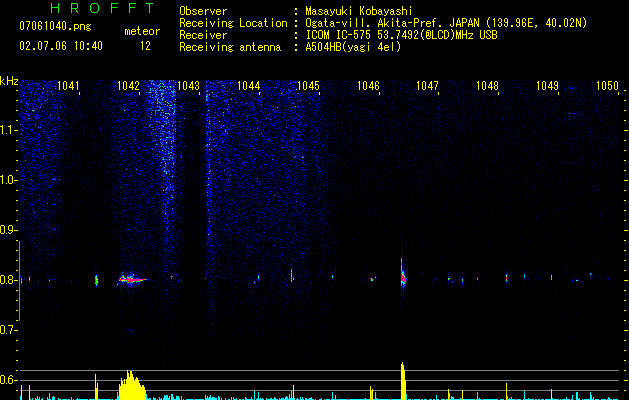
Task: Click the 1047 time axis marker
Action: tap(428, 85)
